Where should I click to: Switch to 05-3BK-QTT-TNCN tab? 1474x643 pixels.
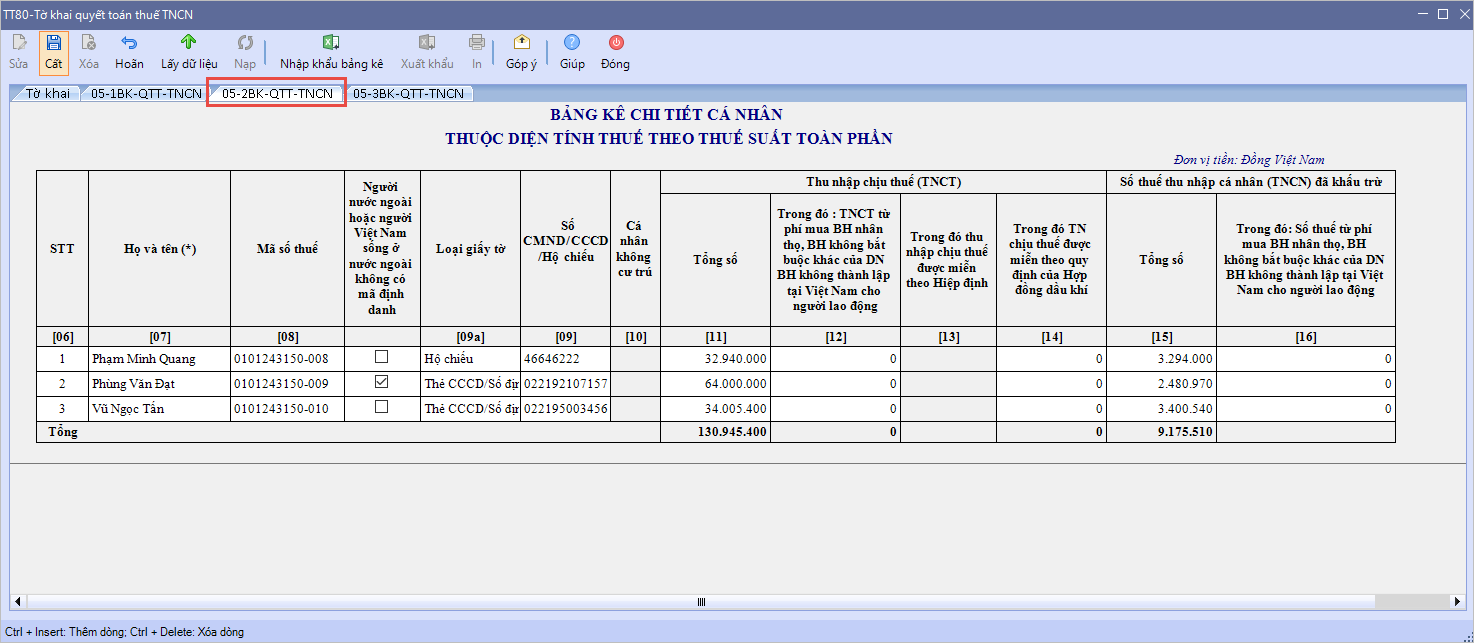(x=408, y=94)
